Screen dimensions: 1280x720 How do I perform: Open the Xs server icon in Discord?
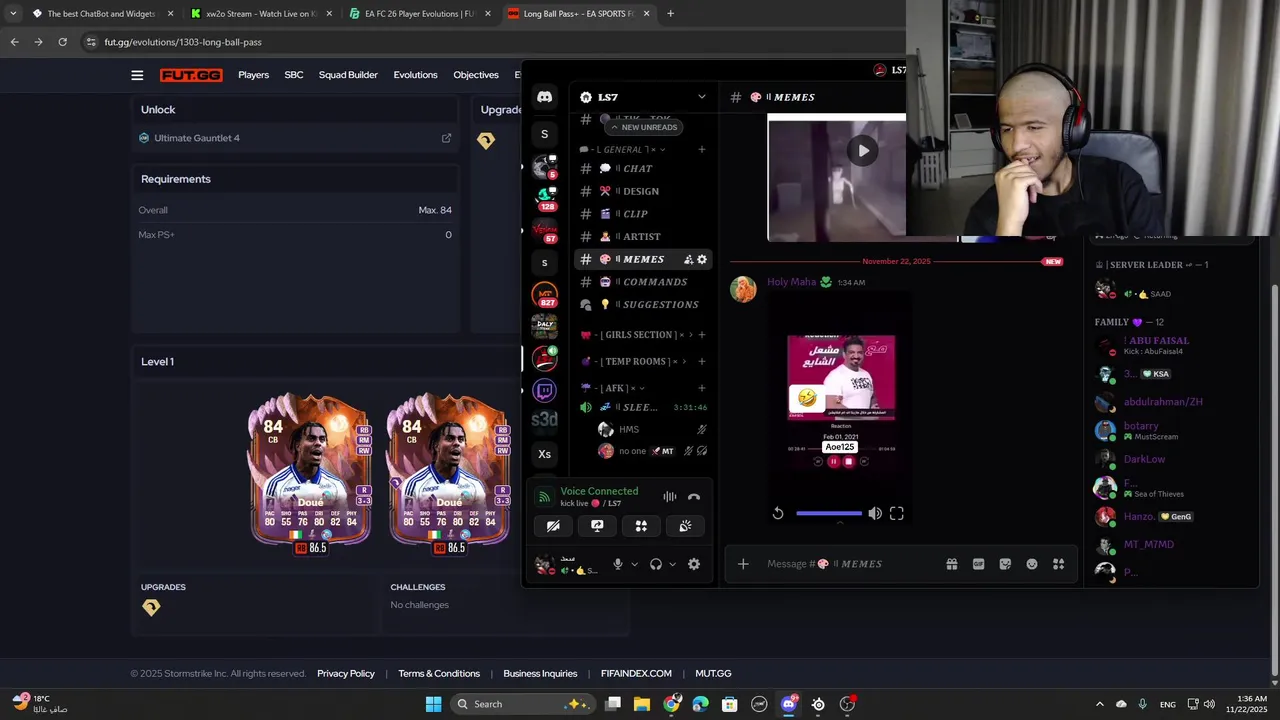click(544, 454)
